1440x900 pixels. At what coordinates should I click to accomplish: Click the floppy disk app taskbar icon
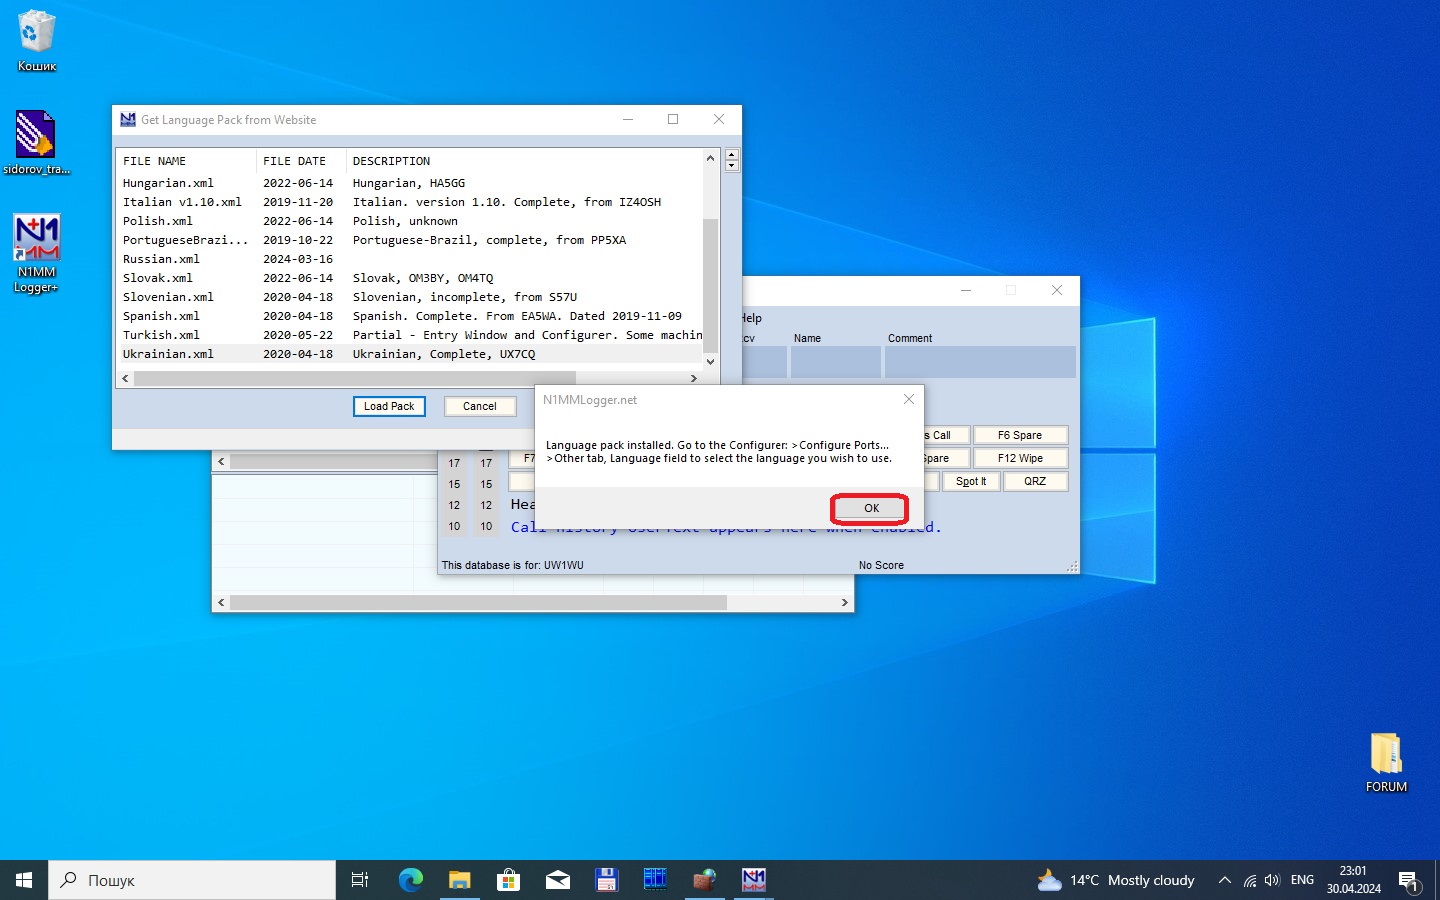coord(606,880)
